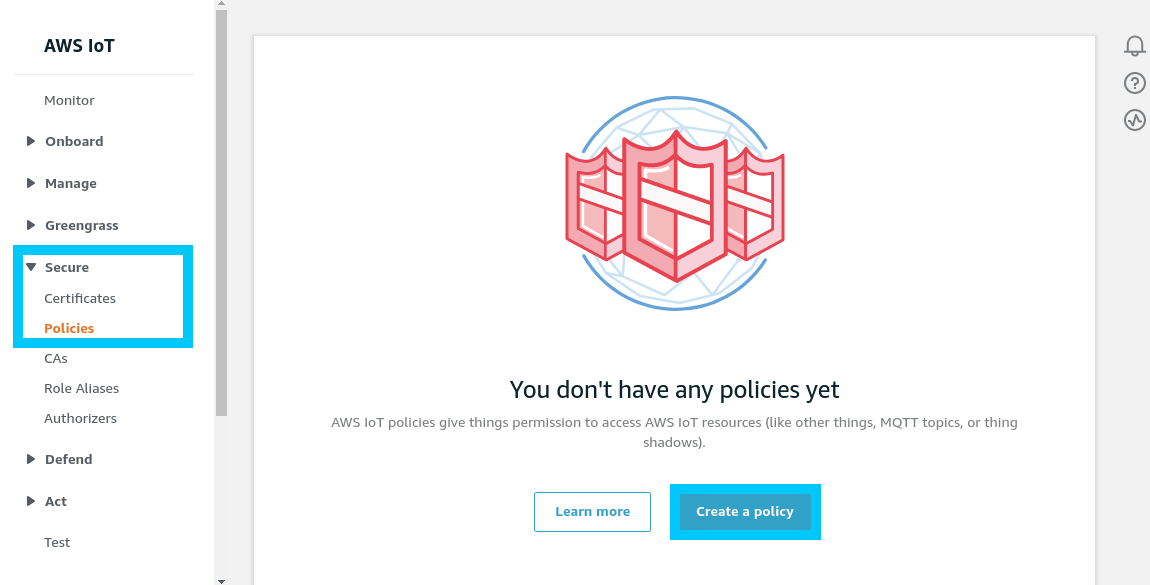
Task: Open the CAs page
Action: (x=56, y=358)
